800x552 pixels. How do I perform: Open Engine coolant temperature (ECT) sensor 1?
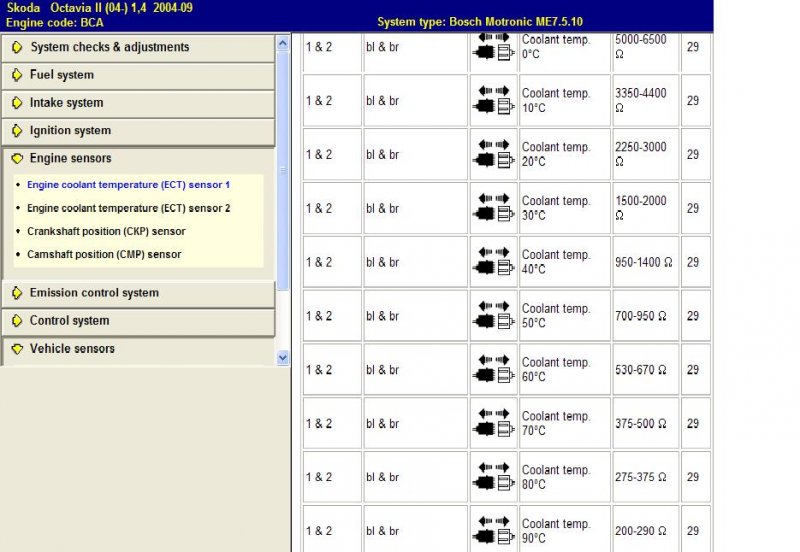pos(129,185)
